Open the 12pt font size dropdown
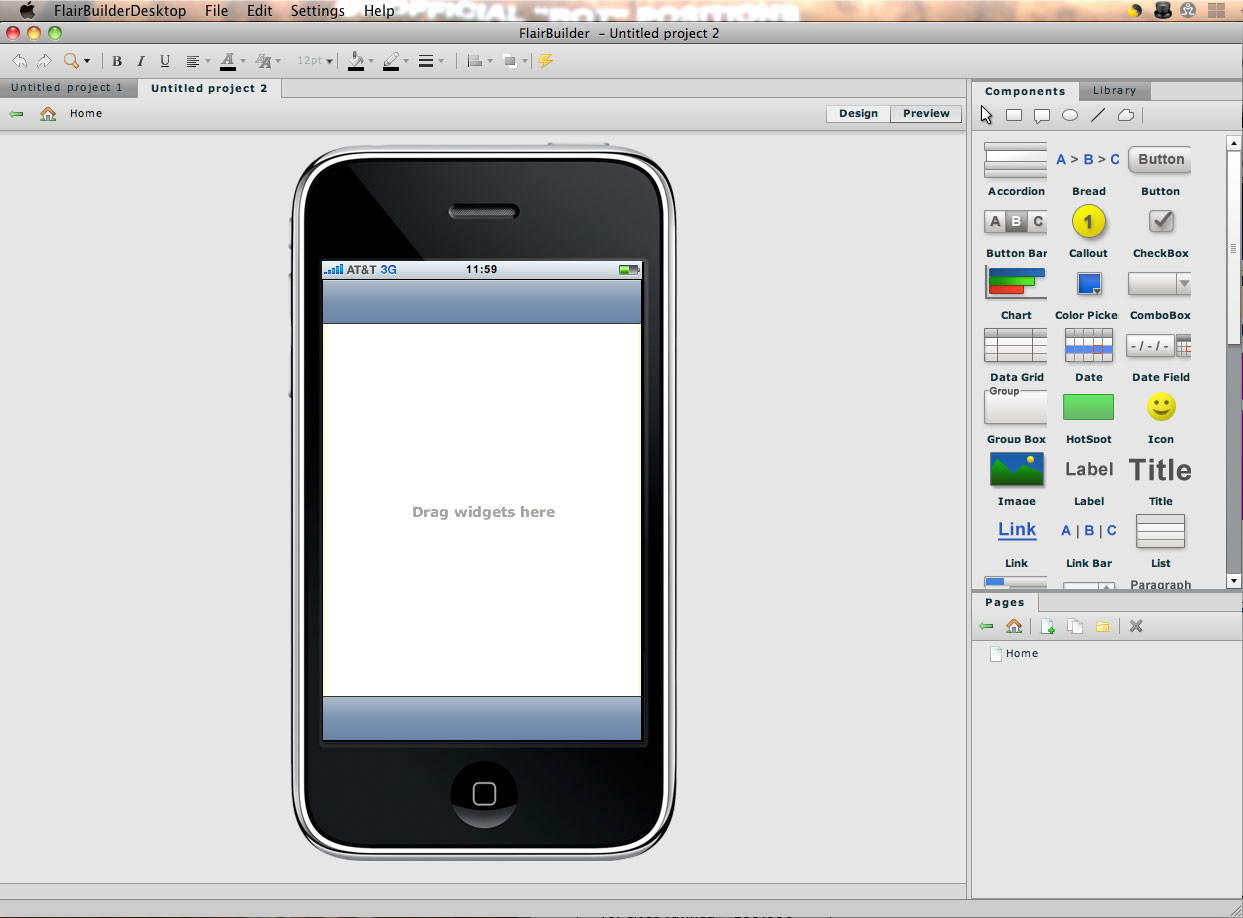The width and height of the screenshot is (1243, 918). point(315,61)
